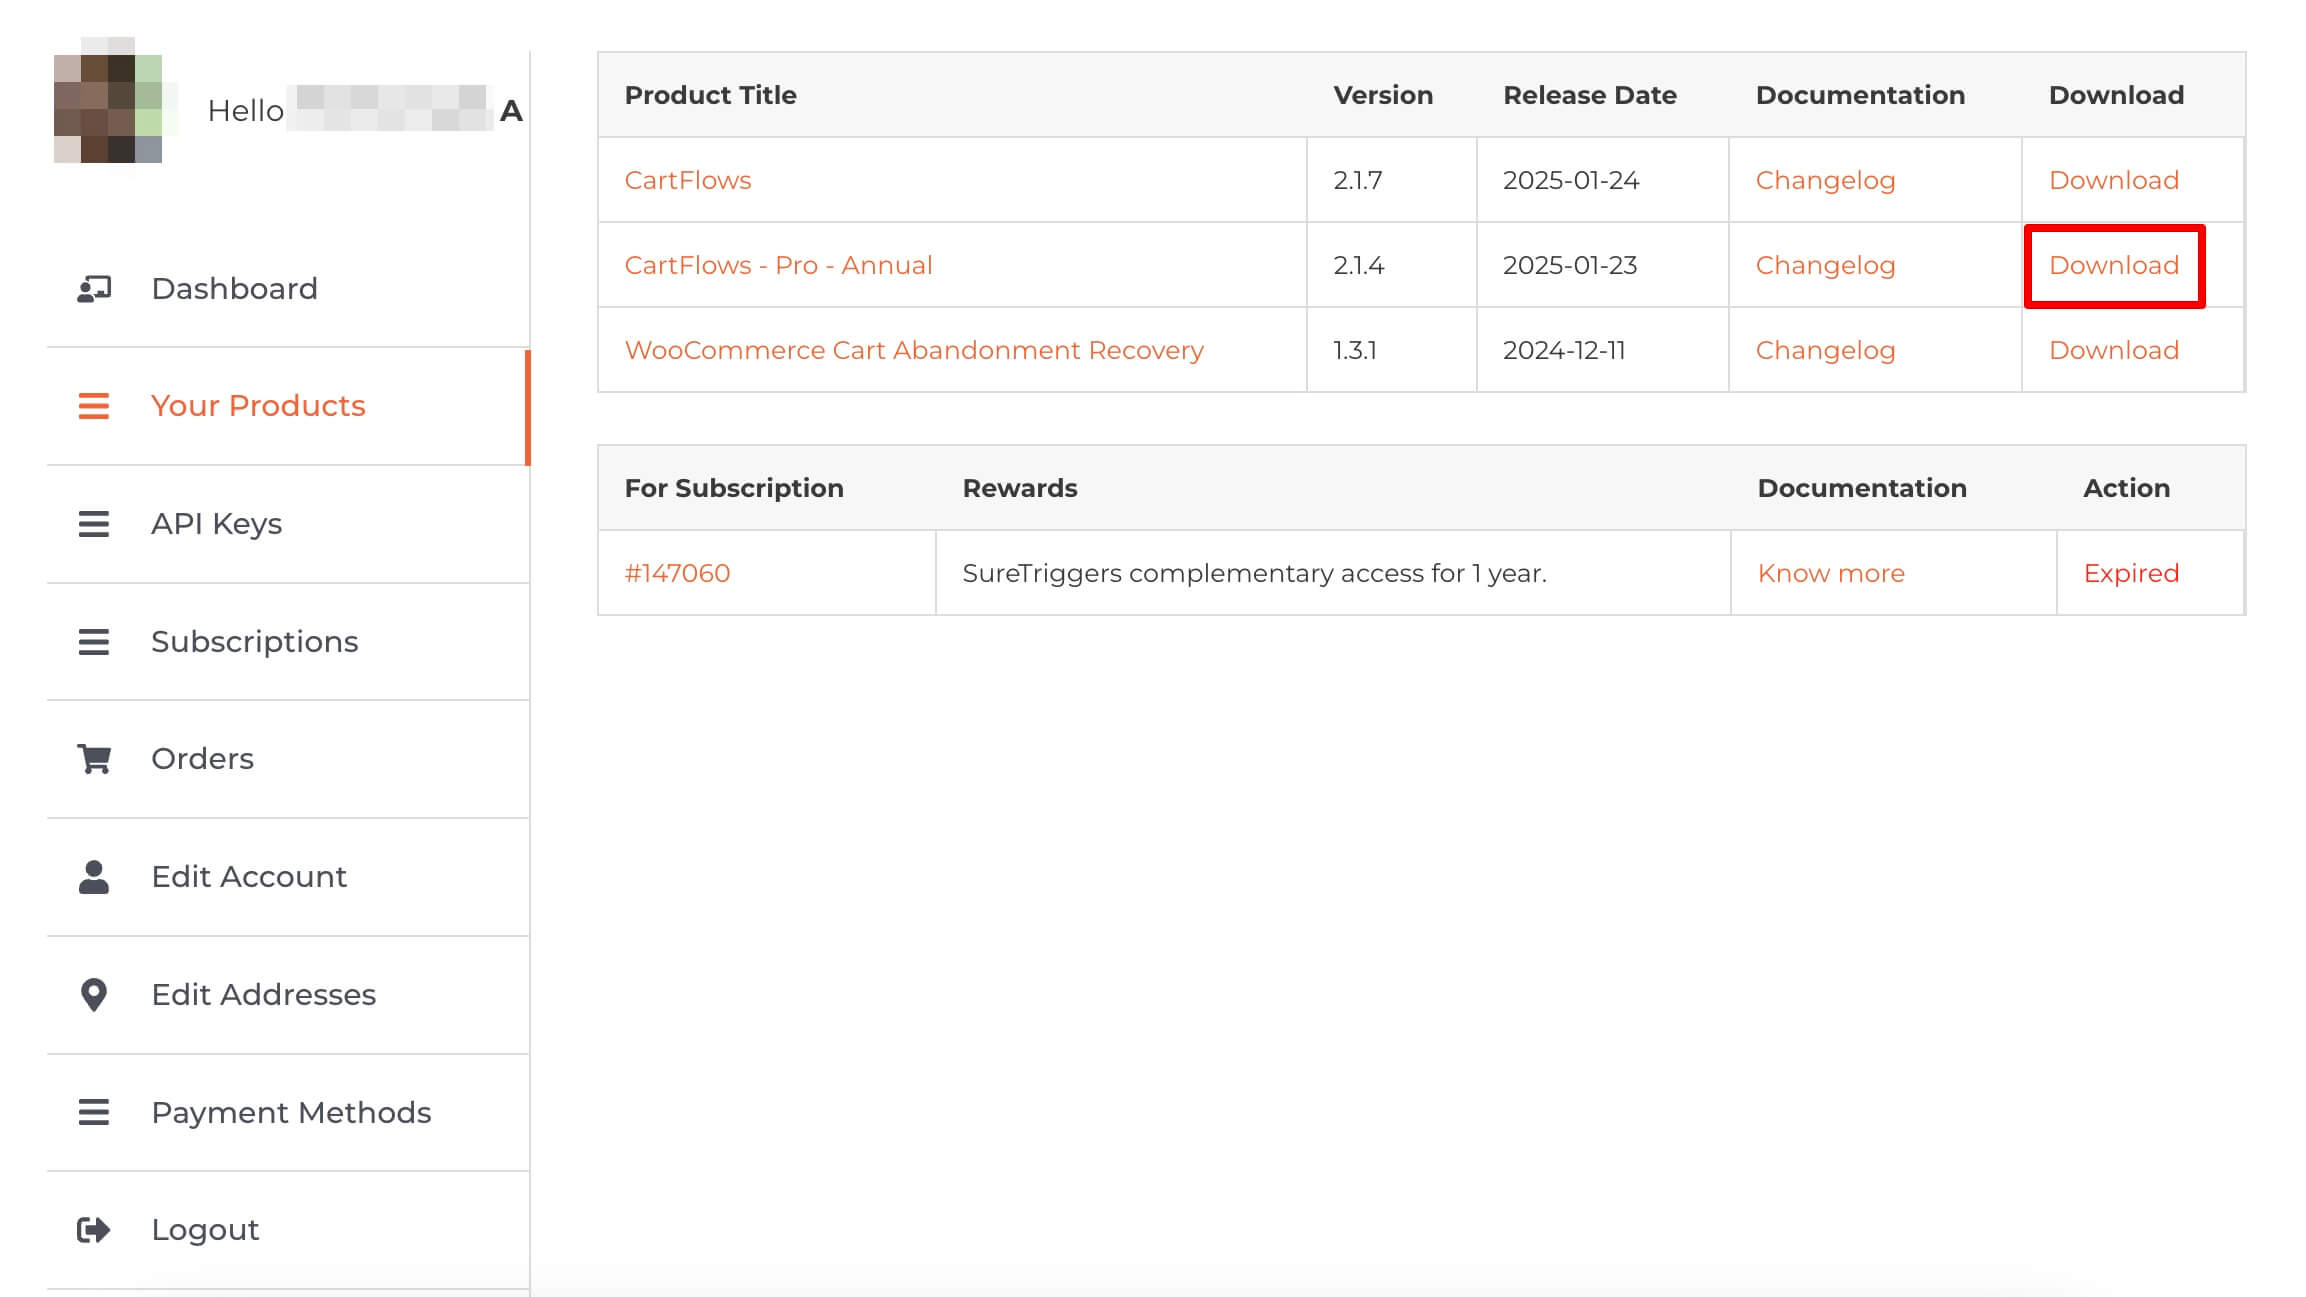Click the Subscriptions list icon

(x=94, y=642)
